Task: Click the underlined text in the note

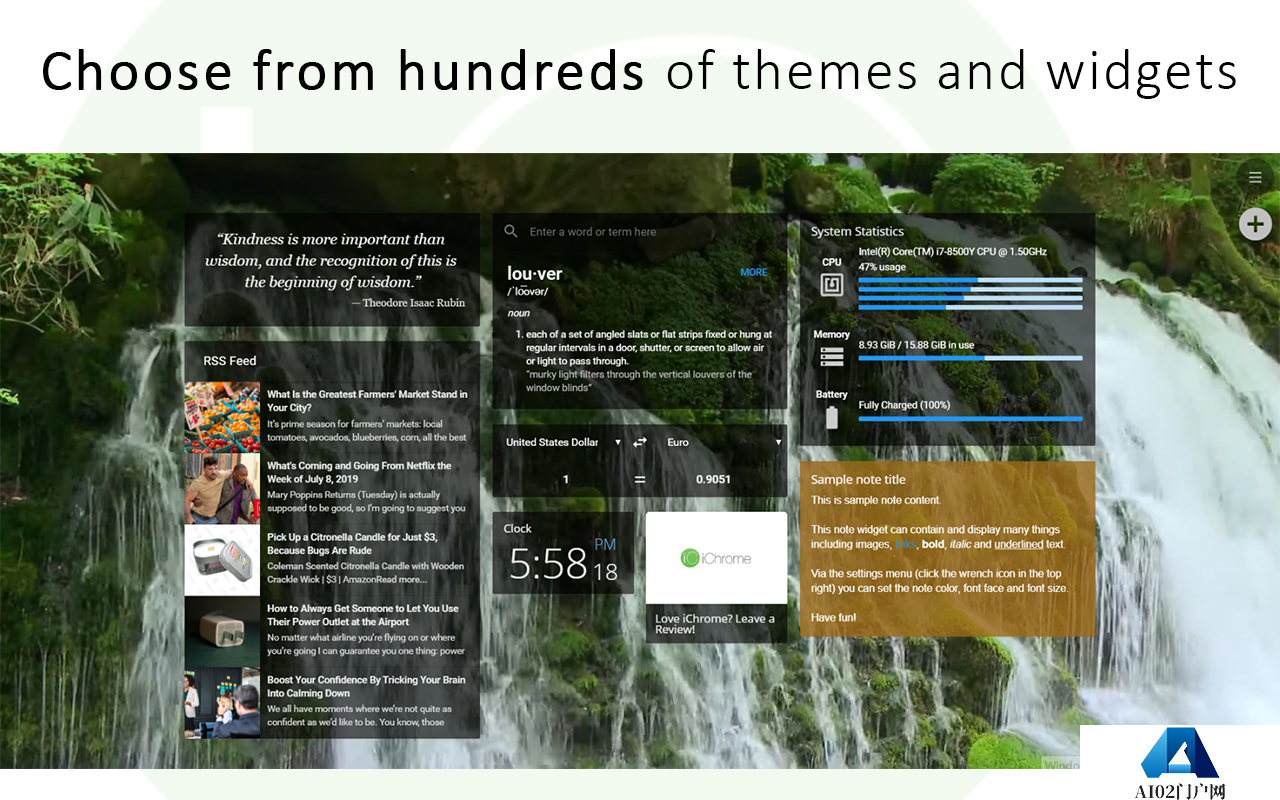Action: point(1018,545)
